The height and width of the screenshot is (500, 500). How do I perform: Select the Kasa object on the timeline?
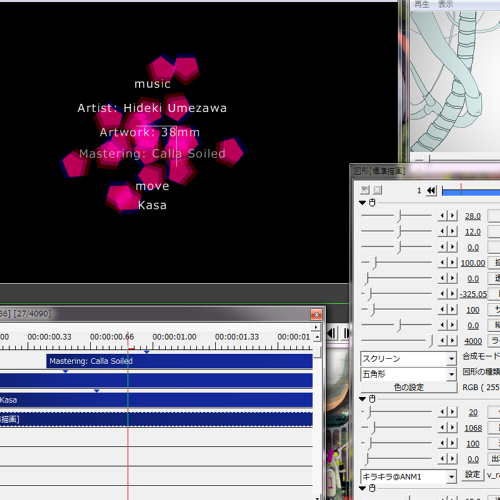tap(156, 400)
